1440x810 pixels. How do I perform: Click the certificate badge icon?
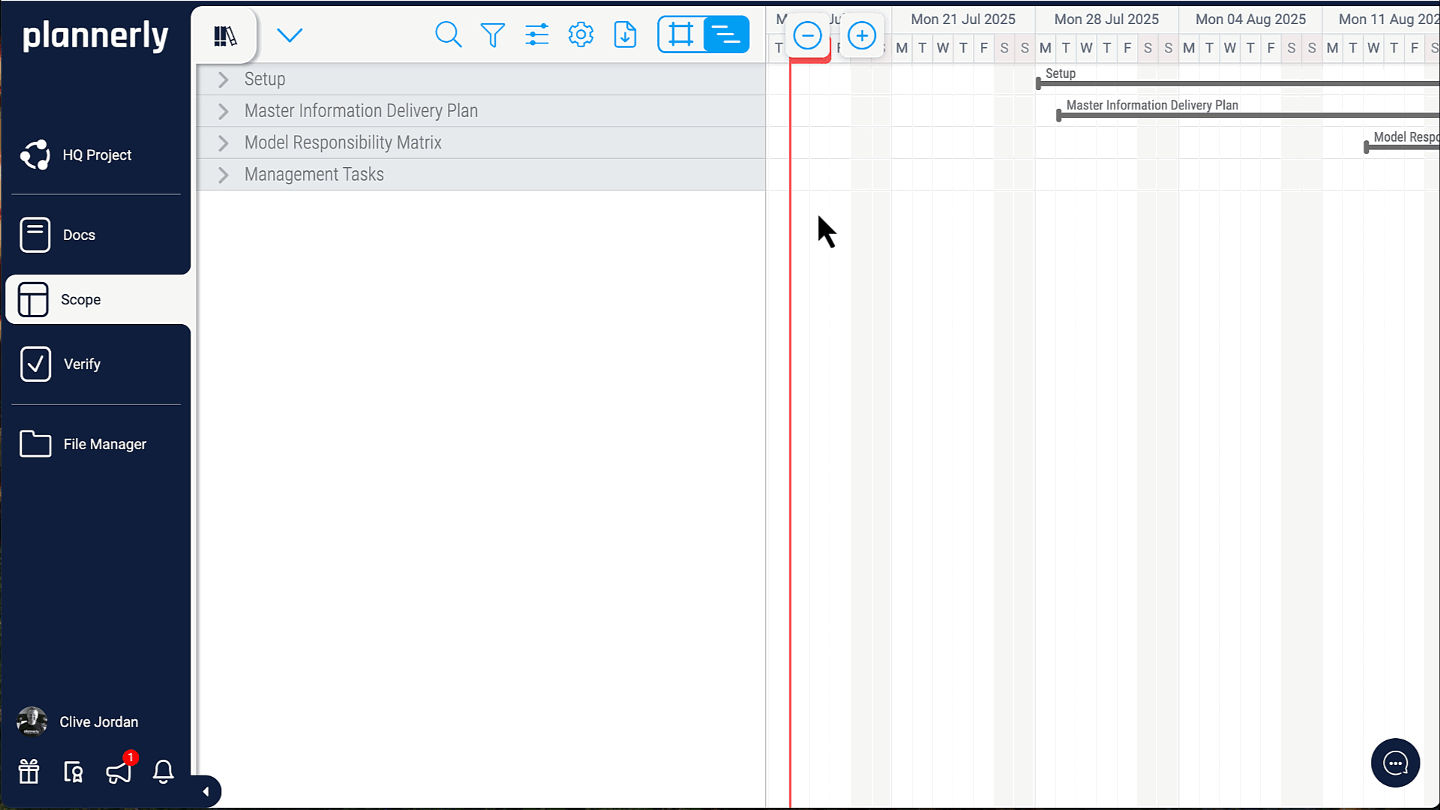coord(73,772)
